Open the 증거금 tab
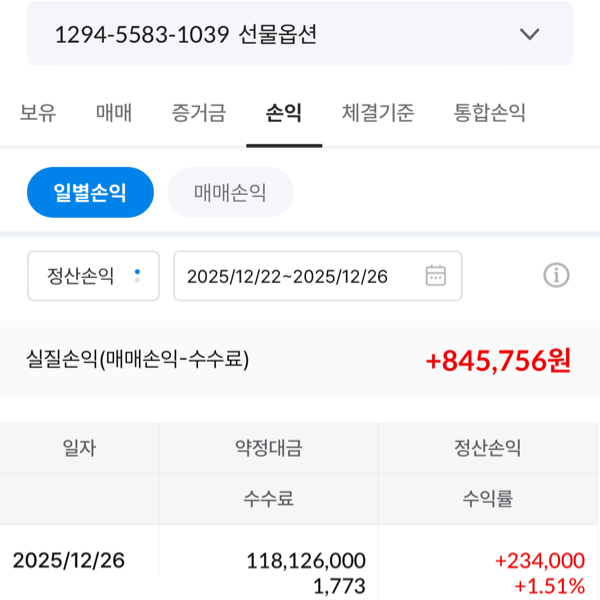Image resolution: width=600 pixels, height=600 pixels. click(x=199, y=113)
